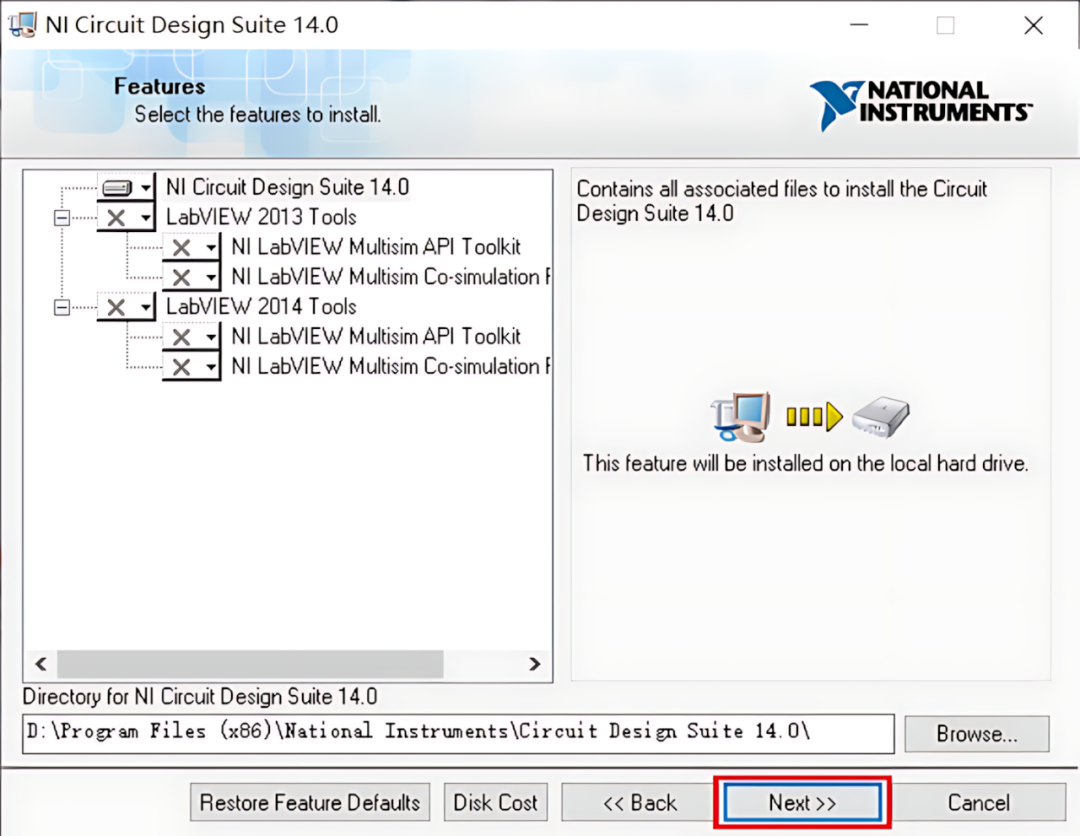The width and height of the screenshot is (1080, 836).
Task: Select NI LabVIEW Multisim API Toolkit under 2013 Tools
Action: (376, 247)
